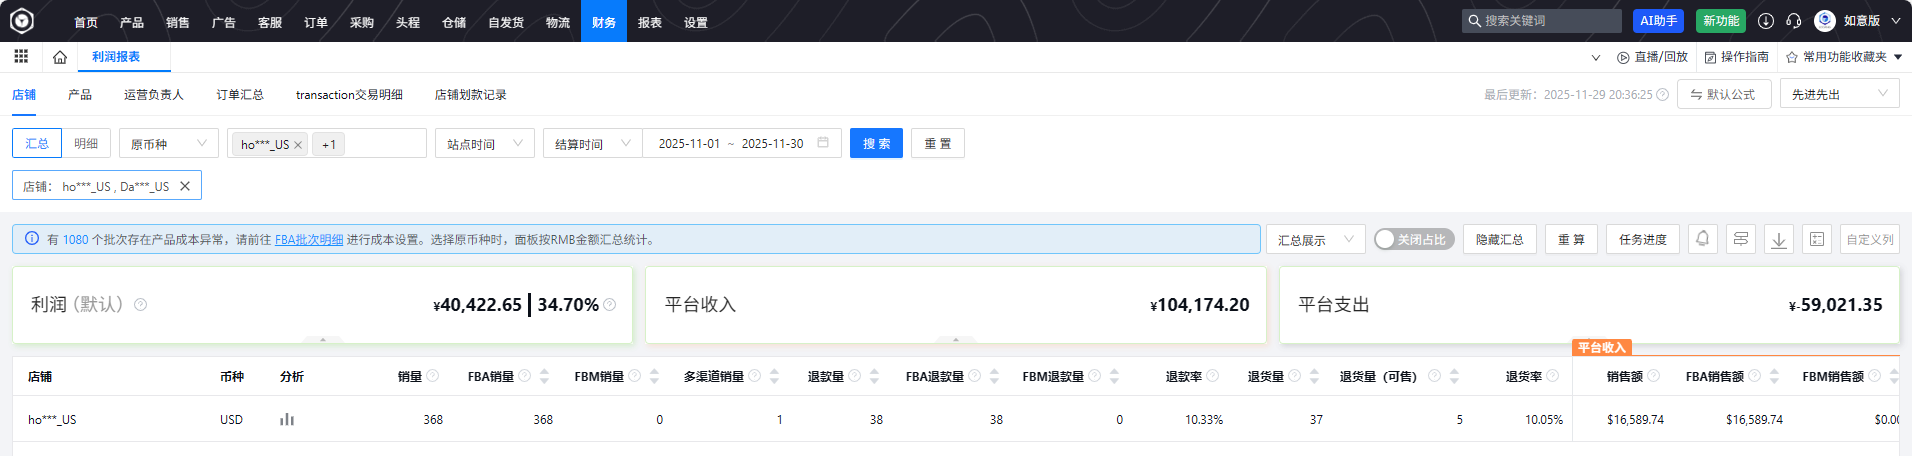Click the 搜索关键词 search field
The width and height of the screenshot is (1912, 456).
tap(1542, 21)
